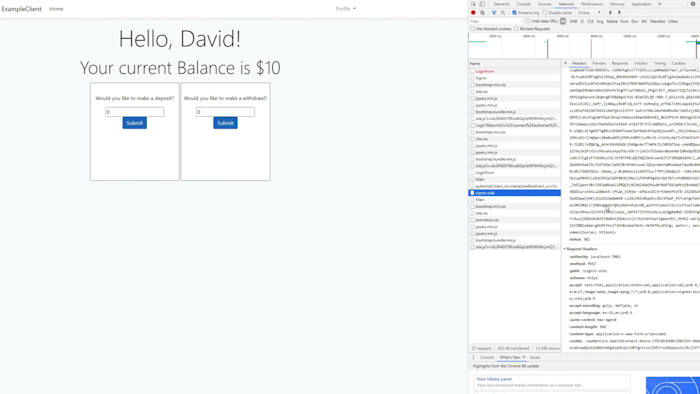Viewport: 700px width, 394px height.
Task: Switch to the Elements tab
Action: coord(501,4)
